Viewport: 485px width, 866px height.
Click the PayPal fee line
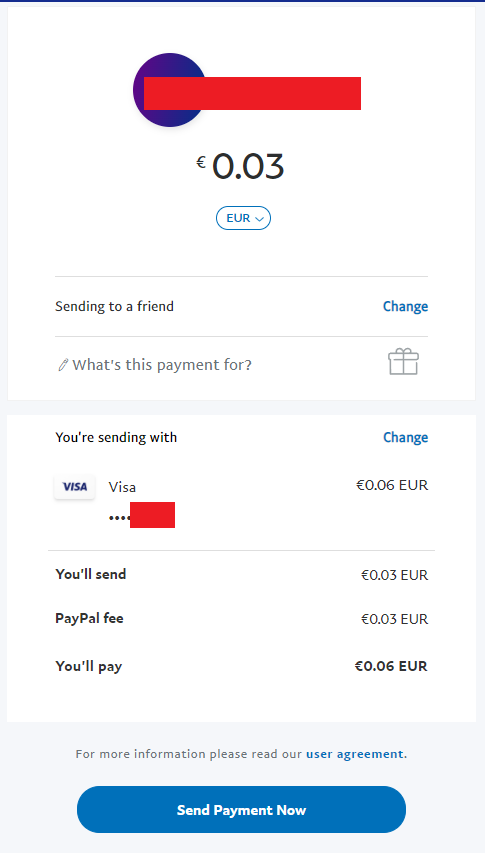click(x=241, y=619)
